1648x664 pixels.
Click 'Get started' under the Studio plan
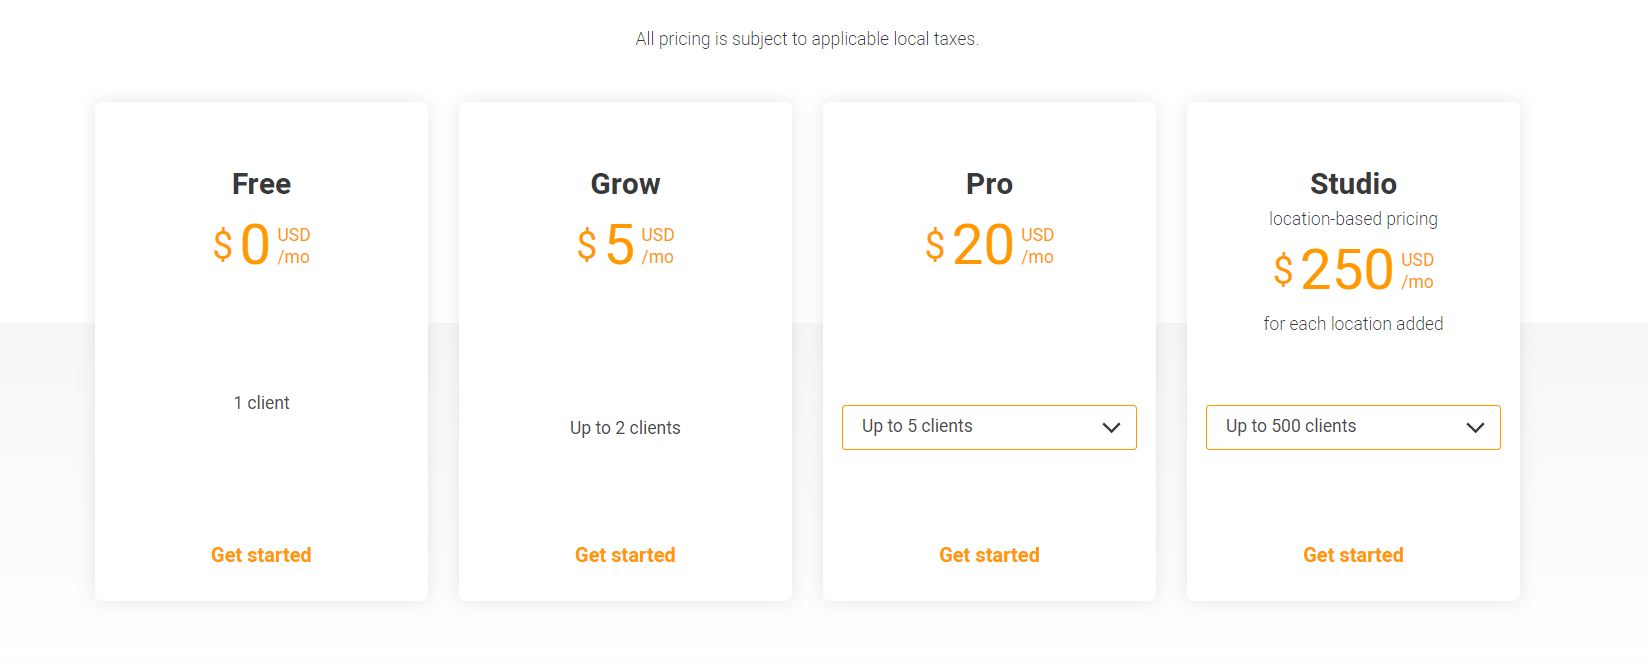coord(1353,555)
